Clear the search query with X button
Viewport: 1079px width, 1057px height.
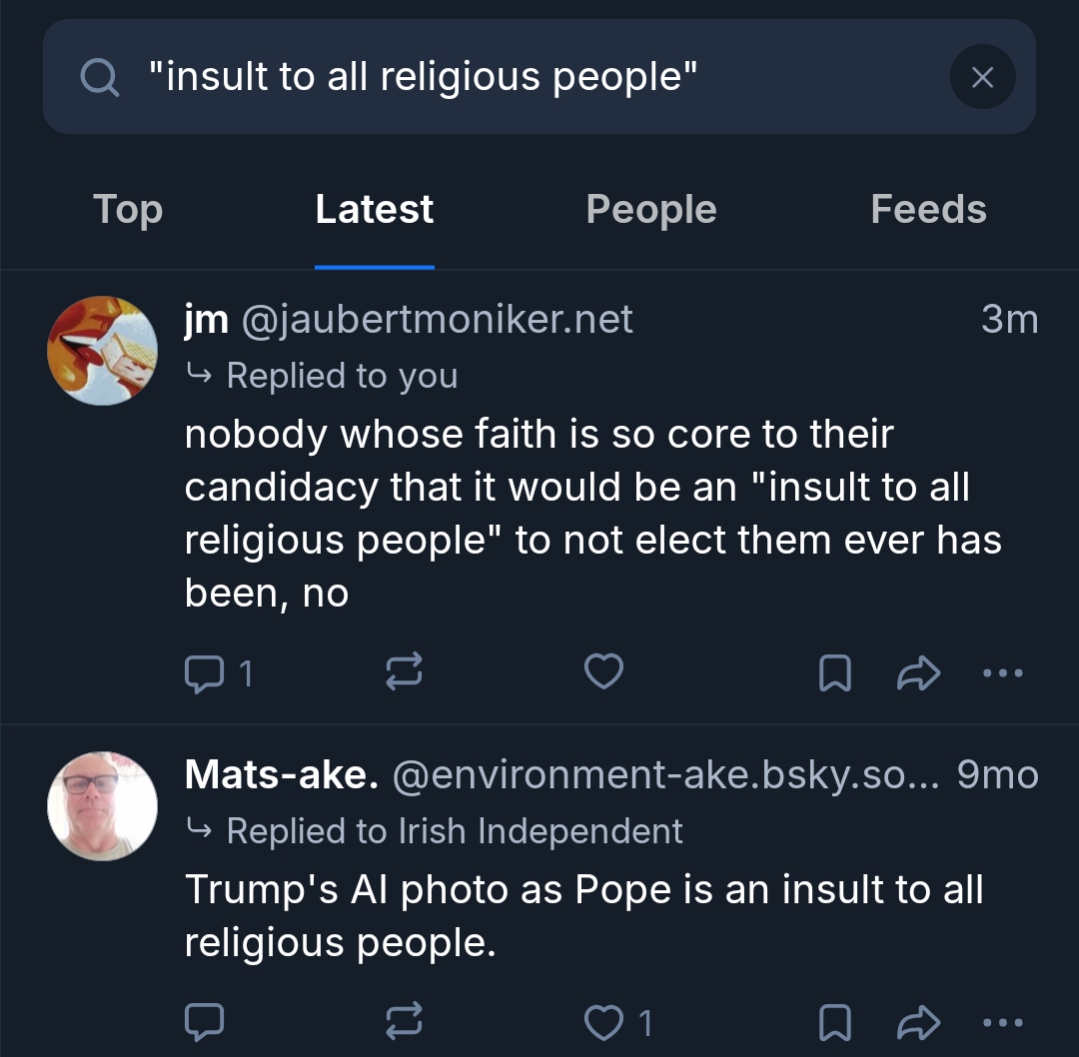tap(982, 77)
